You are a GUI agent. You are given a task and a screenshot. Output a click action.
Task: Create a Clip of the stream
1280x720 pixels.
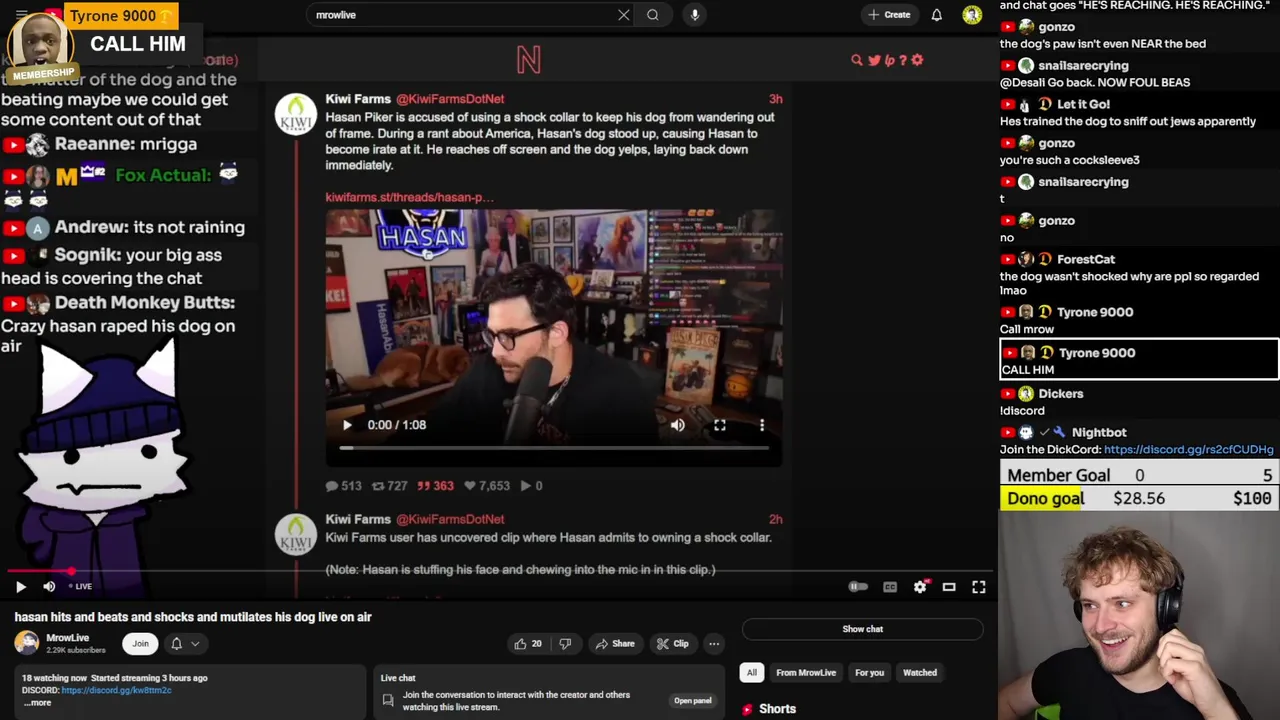click(x=672, y=644)
